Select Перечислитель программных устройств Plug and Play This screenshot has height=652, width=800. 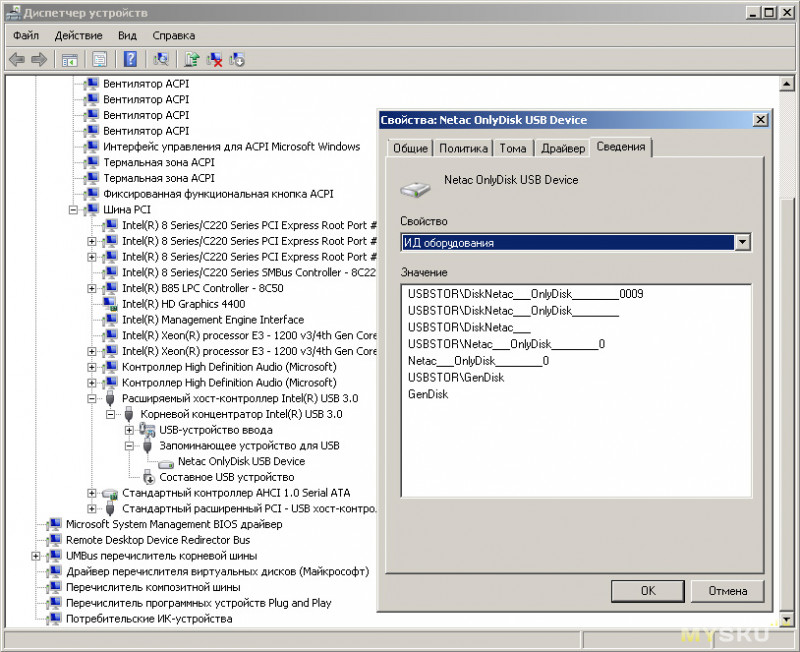click(x=198, y=603)
